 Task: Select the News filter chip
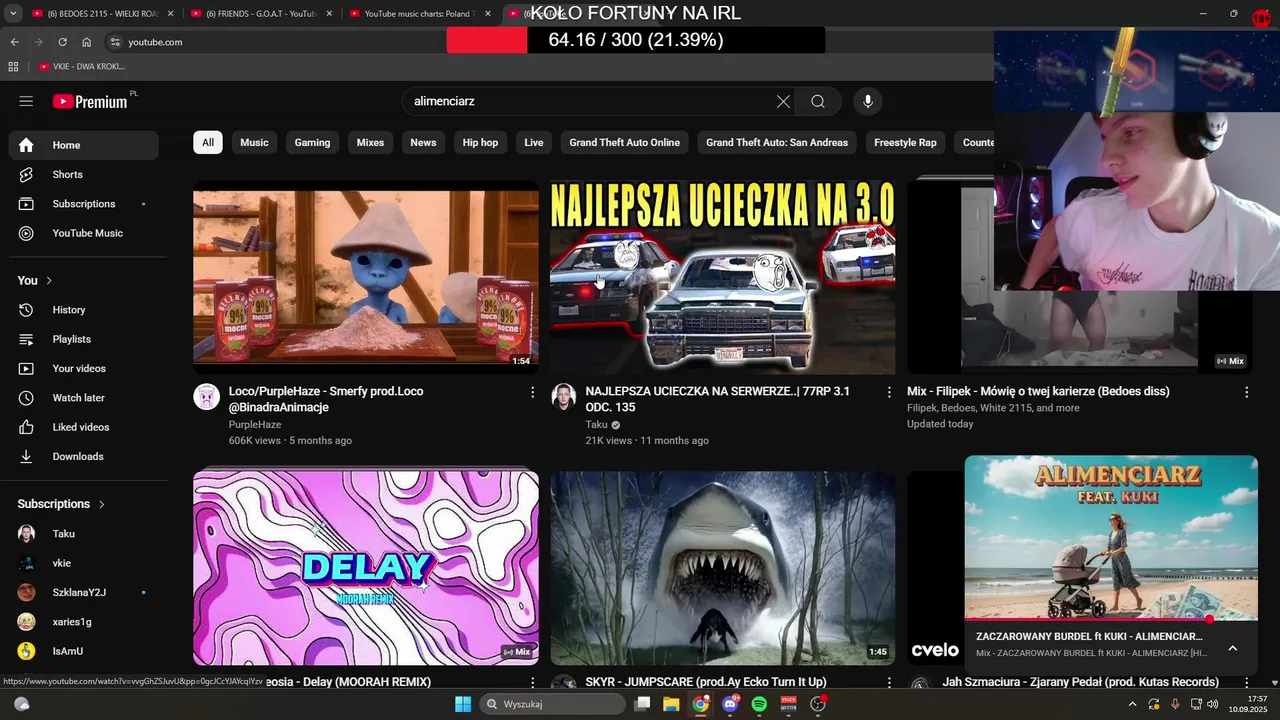[x=423, y=142]
